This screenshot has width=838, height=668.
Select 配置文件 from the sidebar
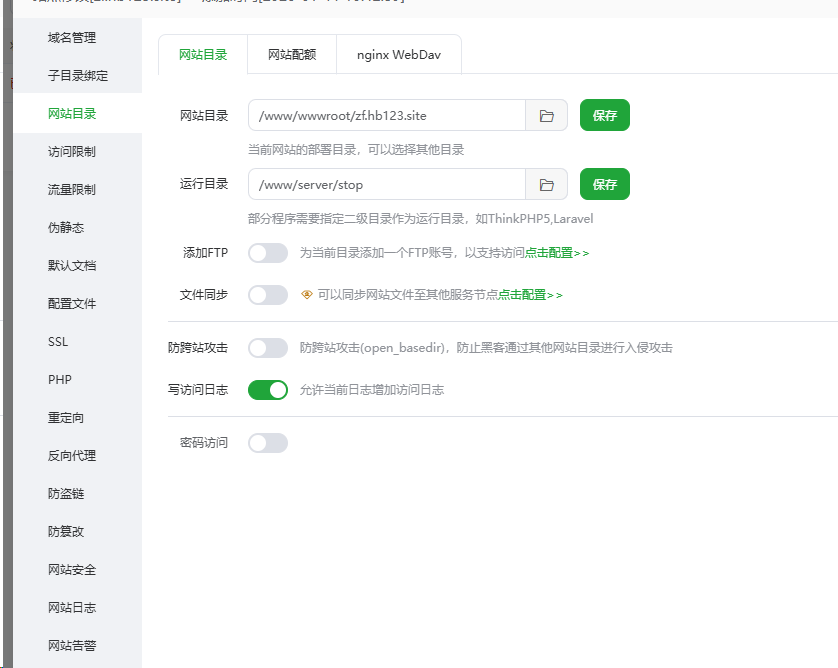[x=72, y=304]
